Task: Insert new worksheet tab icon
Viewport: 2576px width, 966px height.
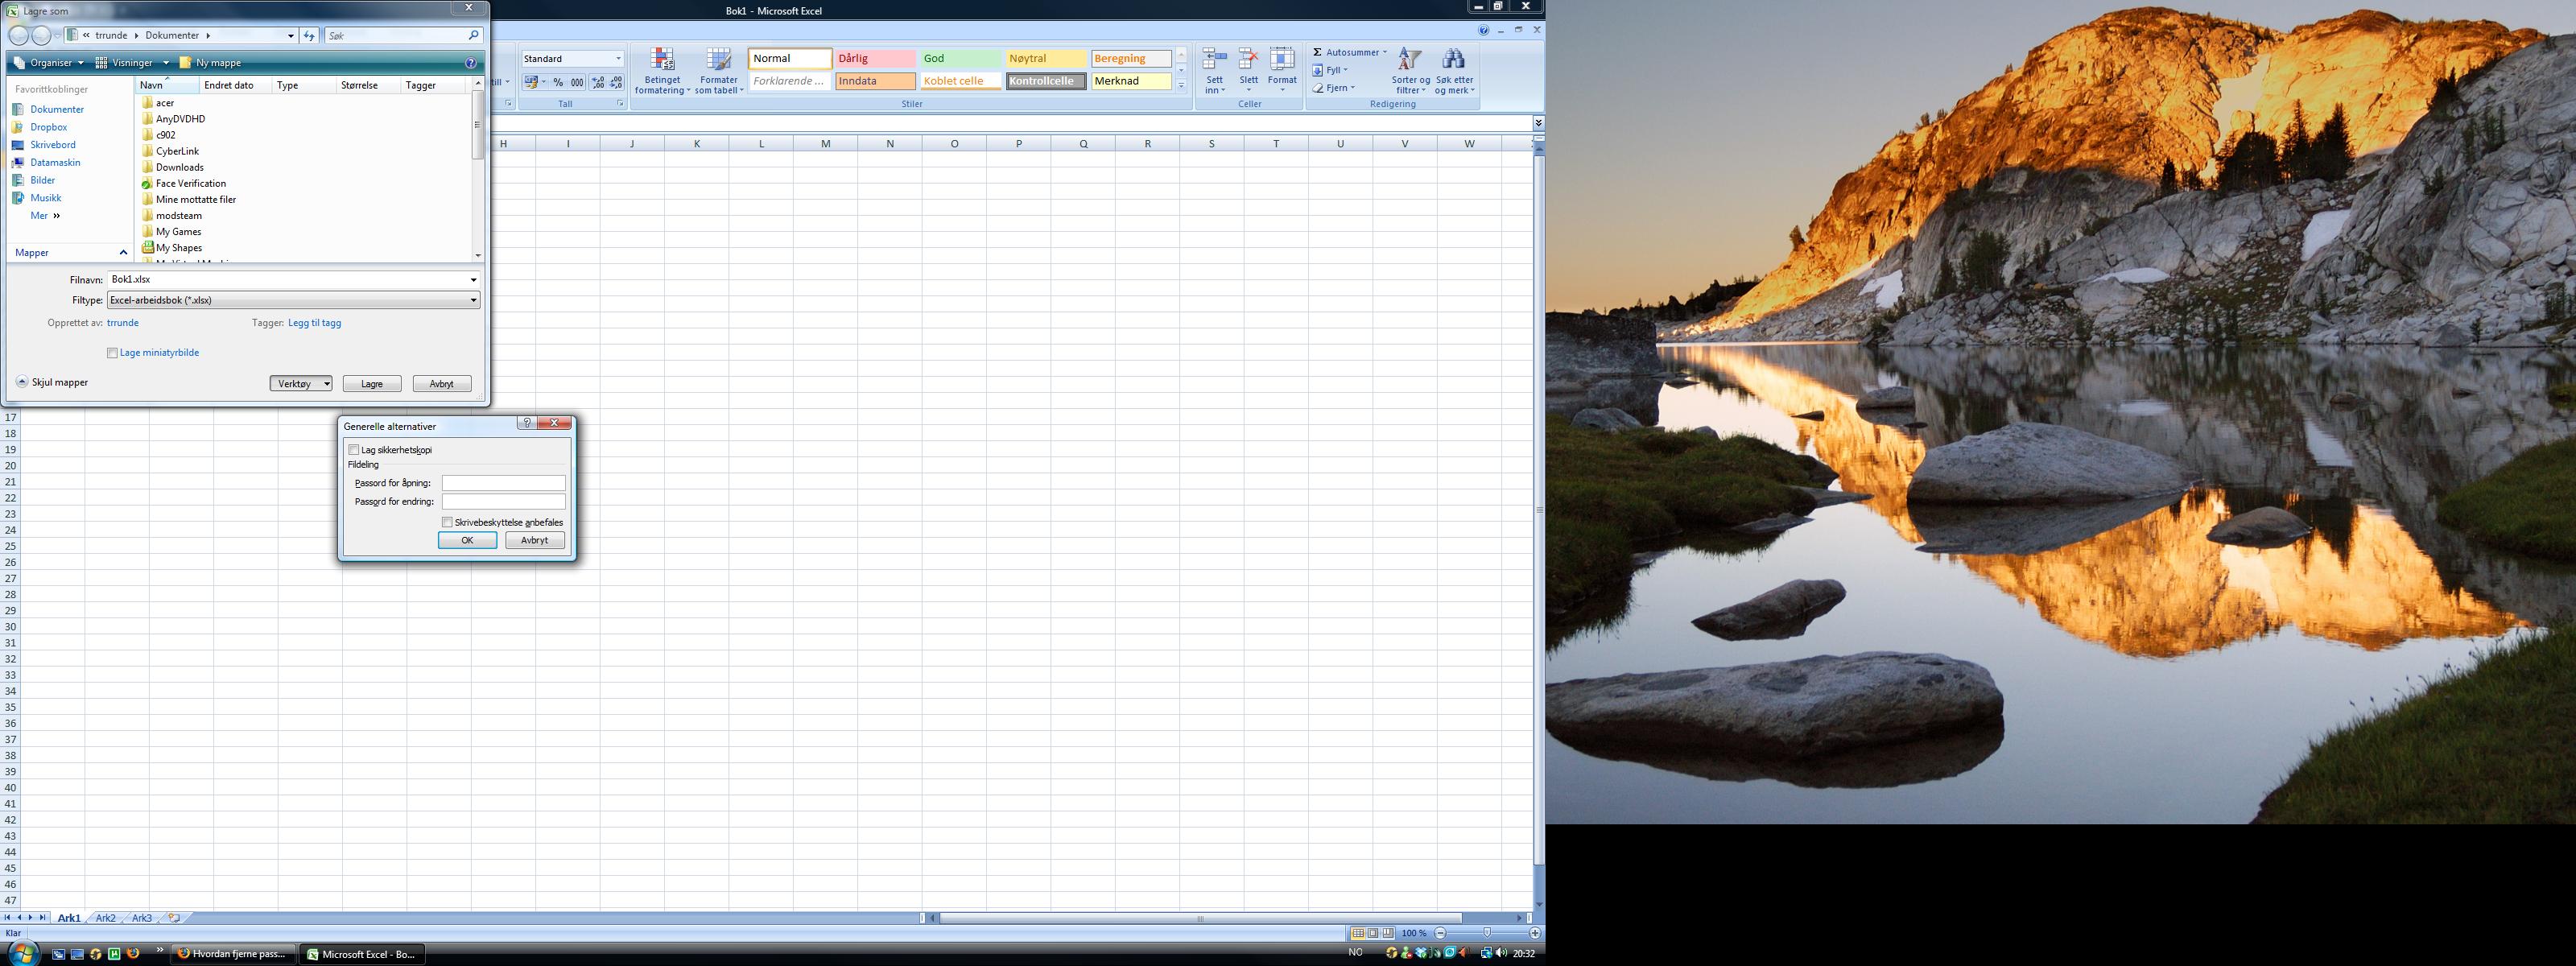Action: (174, 917)
